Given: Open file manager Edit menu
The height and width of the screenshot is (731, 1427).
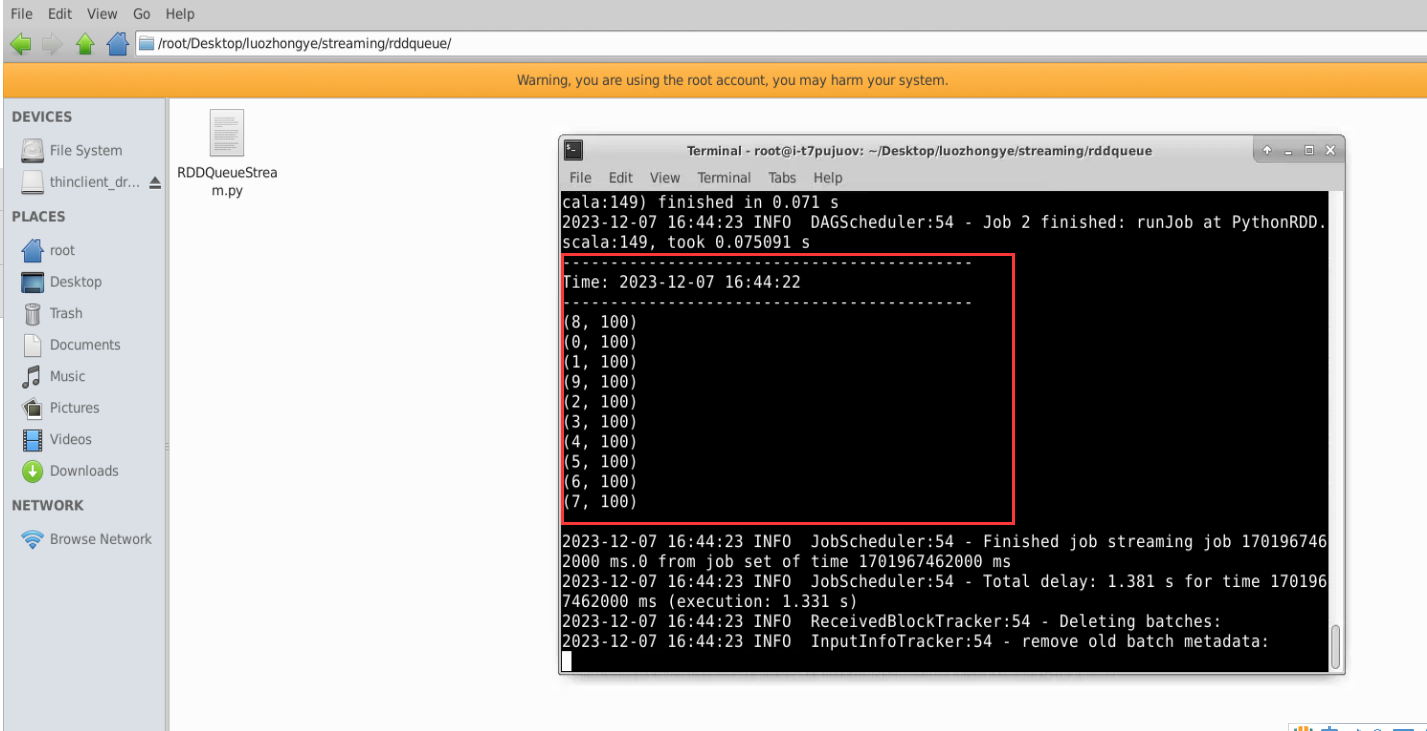Looking at the screenshot, I should coord(59,14).
